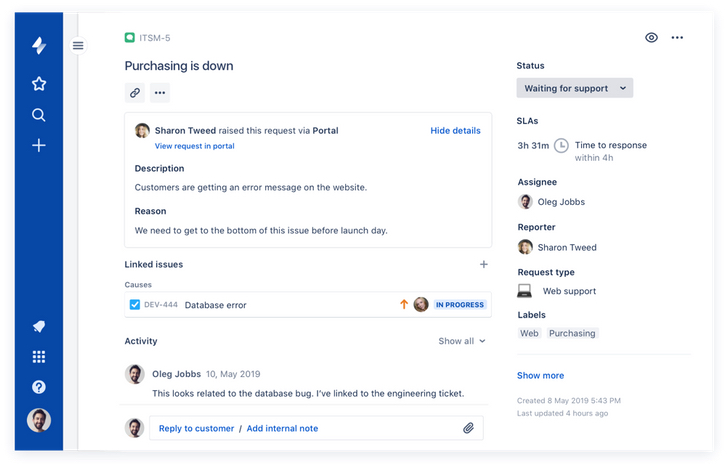
Task: Click the IN PROGRESS status badge
Action: tap(460, 305)
